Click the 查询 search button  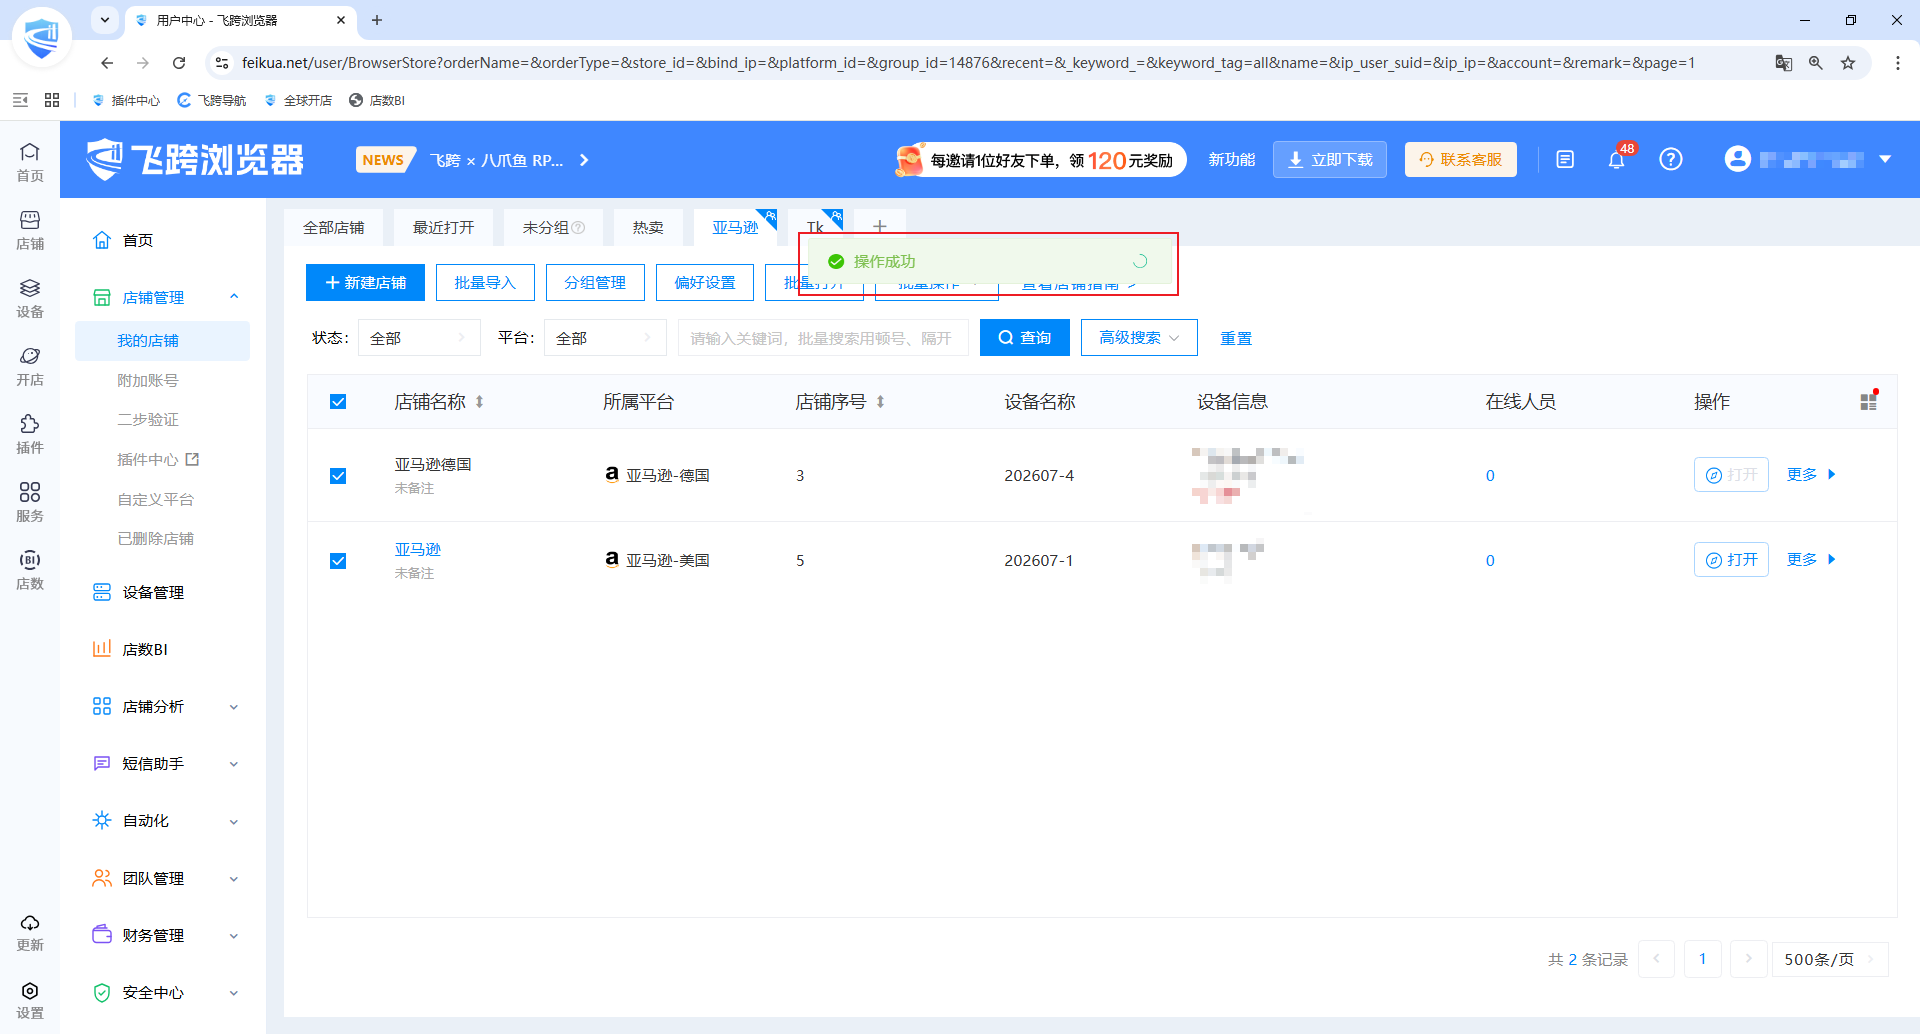[x=1025, y=338]
